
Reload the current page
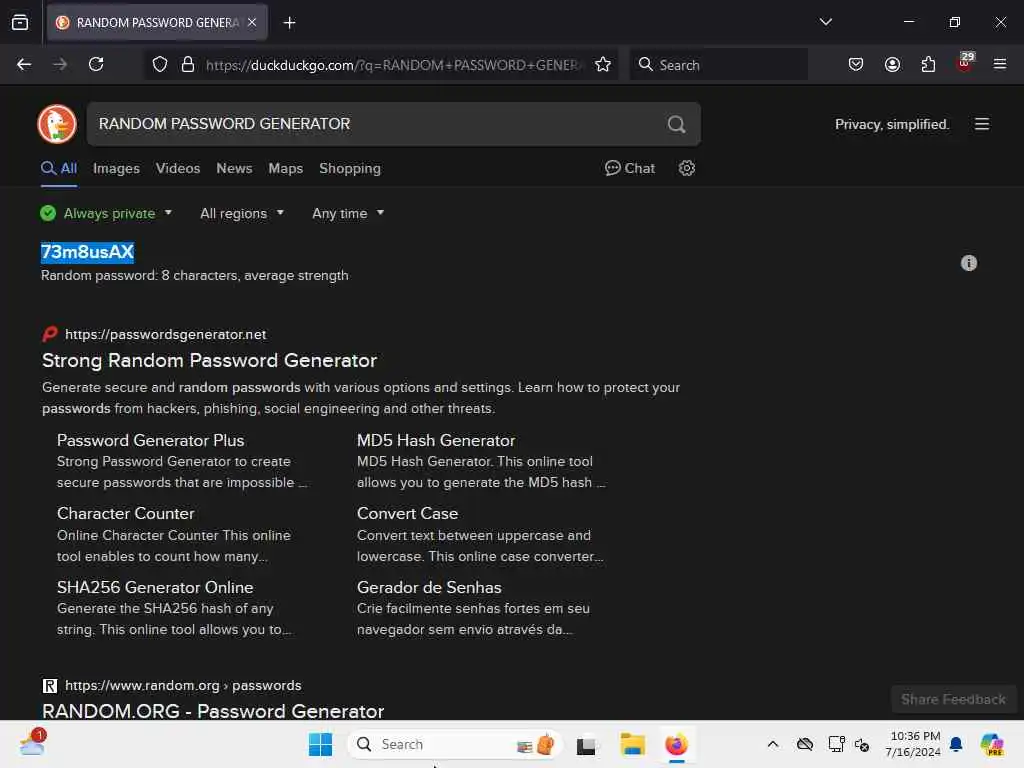tap(96, 64)
